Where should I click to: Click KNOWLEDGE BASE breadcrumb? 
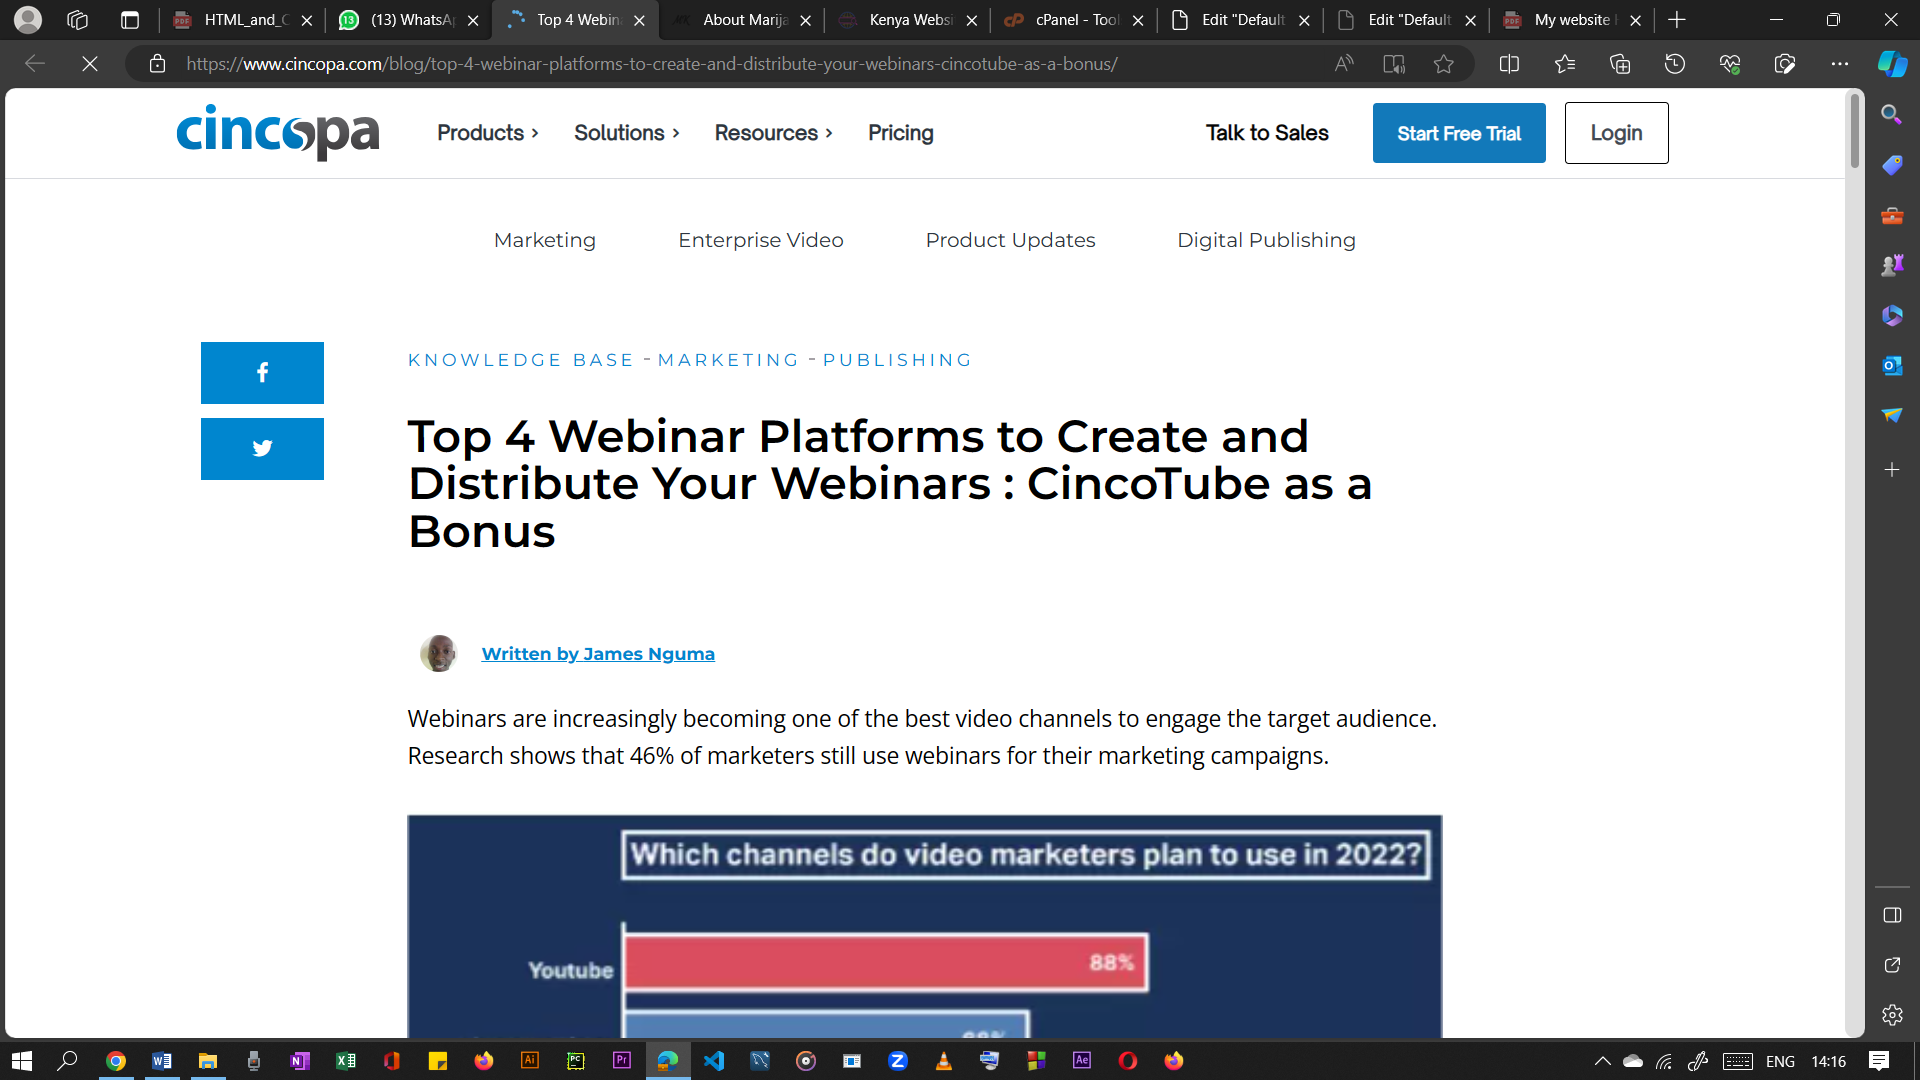(x=521, y=360)
